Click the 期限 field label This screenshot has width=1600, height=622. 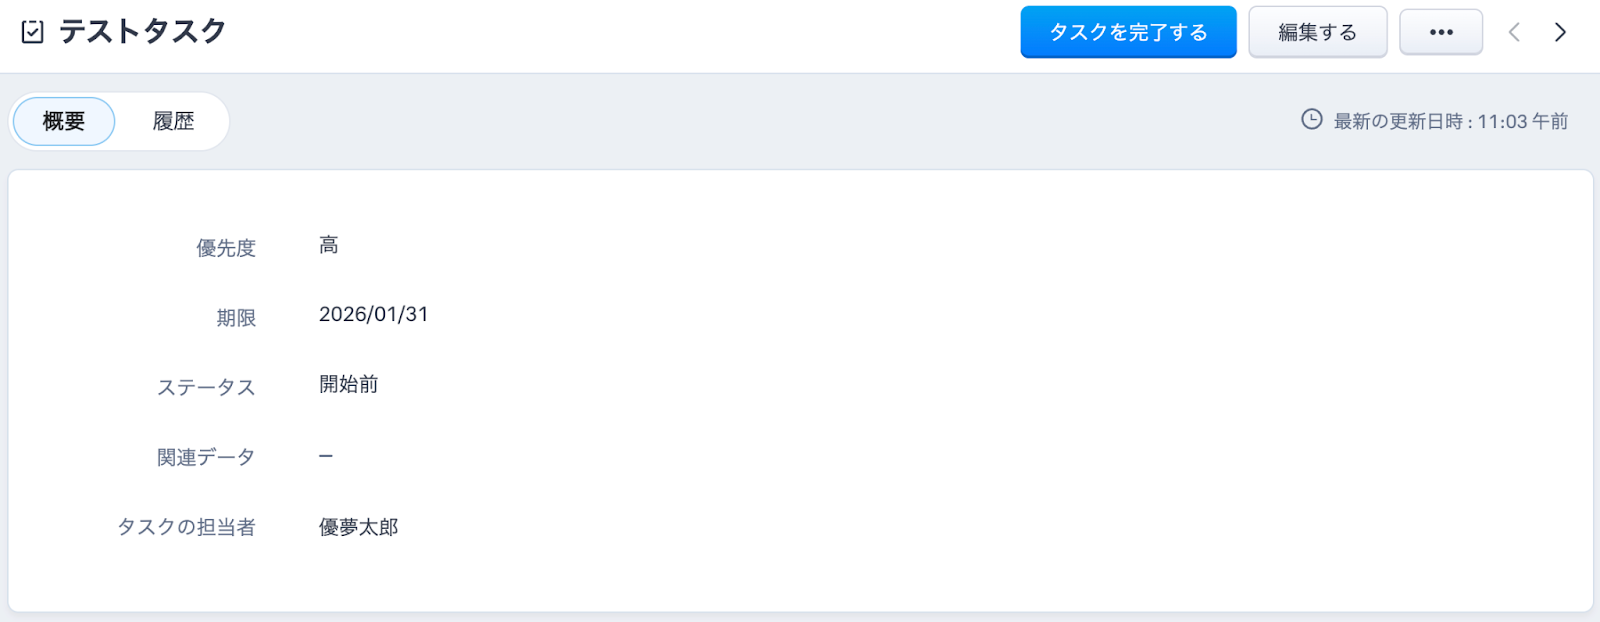click(x=236, y=318)
